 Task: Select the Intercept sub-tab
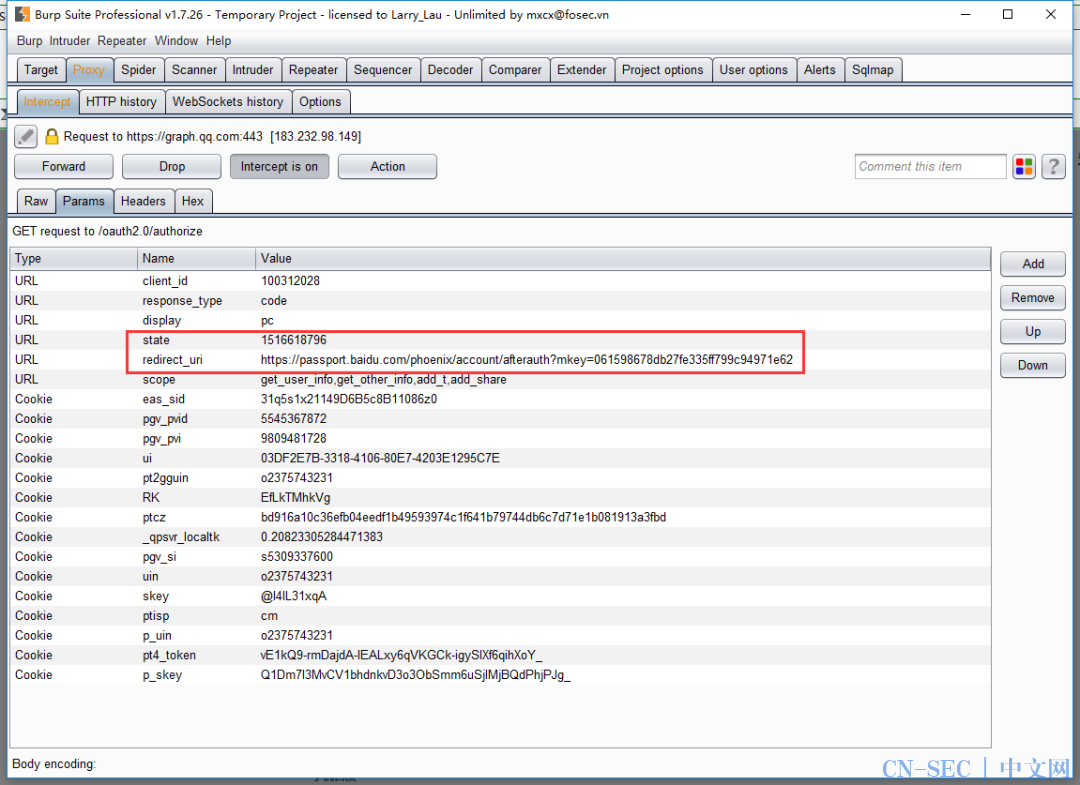click(x=47, y=102)
